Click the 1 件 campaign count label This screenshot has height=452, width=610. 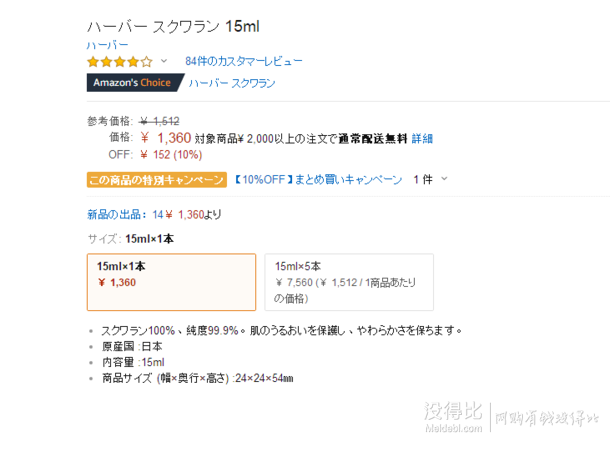[x=422, y=179]
